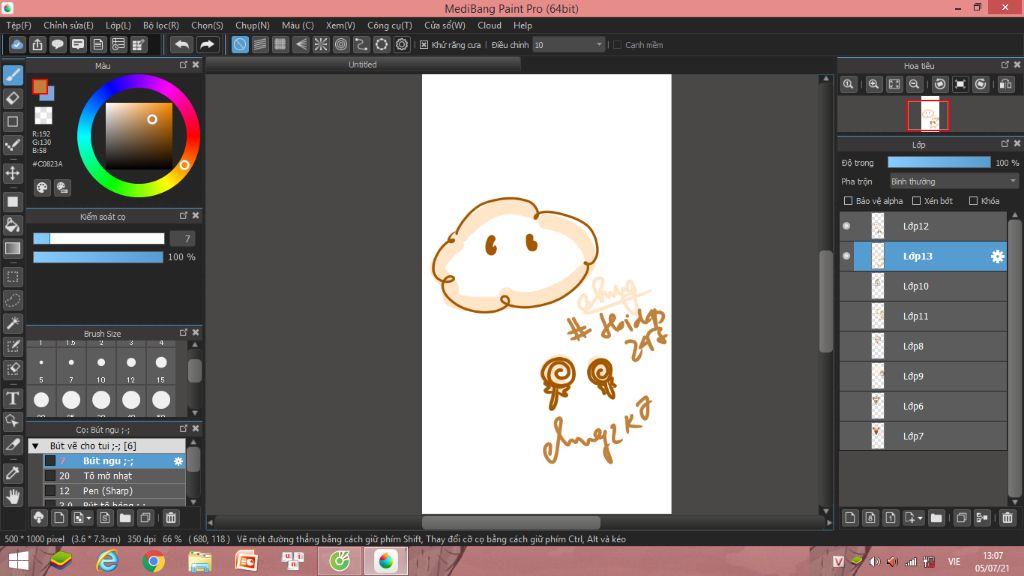Viewport: 1024px width, 576px height.
Task: Open the Điều chỉnh correction value dropdown
Action: pyautogui.click(x=568, y=45)
